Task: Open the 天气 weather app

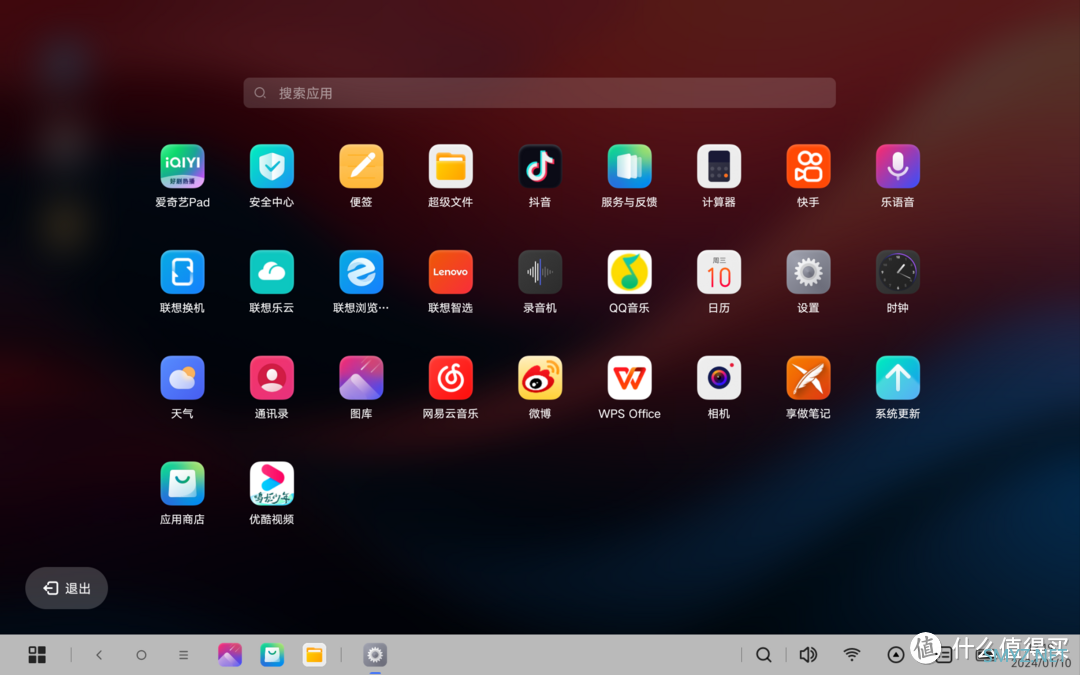Action: 182,377
